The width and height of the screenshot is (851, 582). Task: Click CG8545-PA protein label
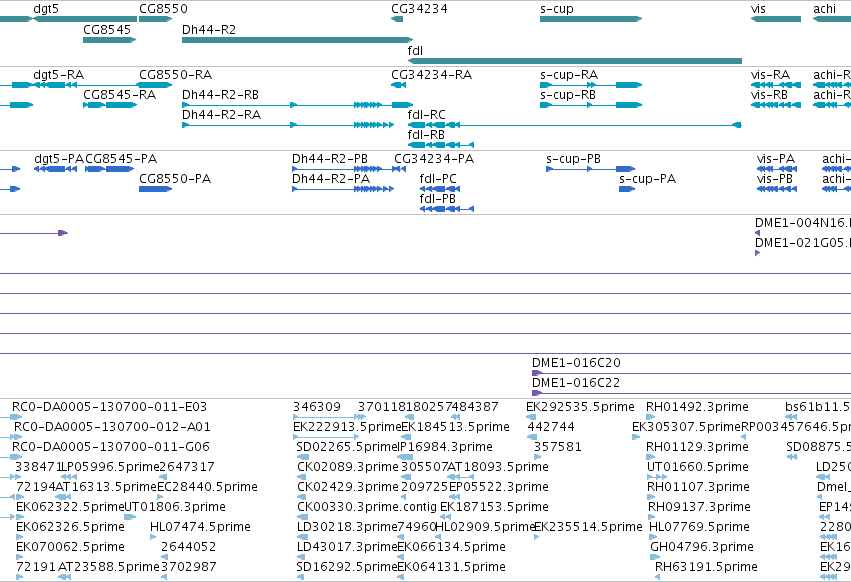[121, 159]
